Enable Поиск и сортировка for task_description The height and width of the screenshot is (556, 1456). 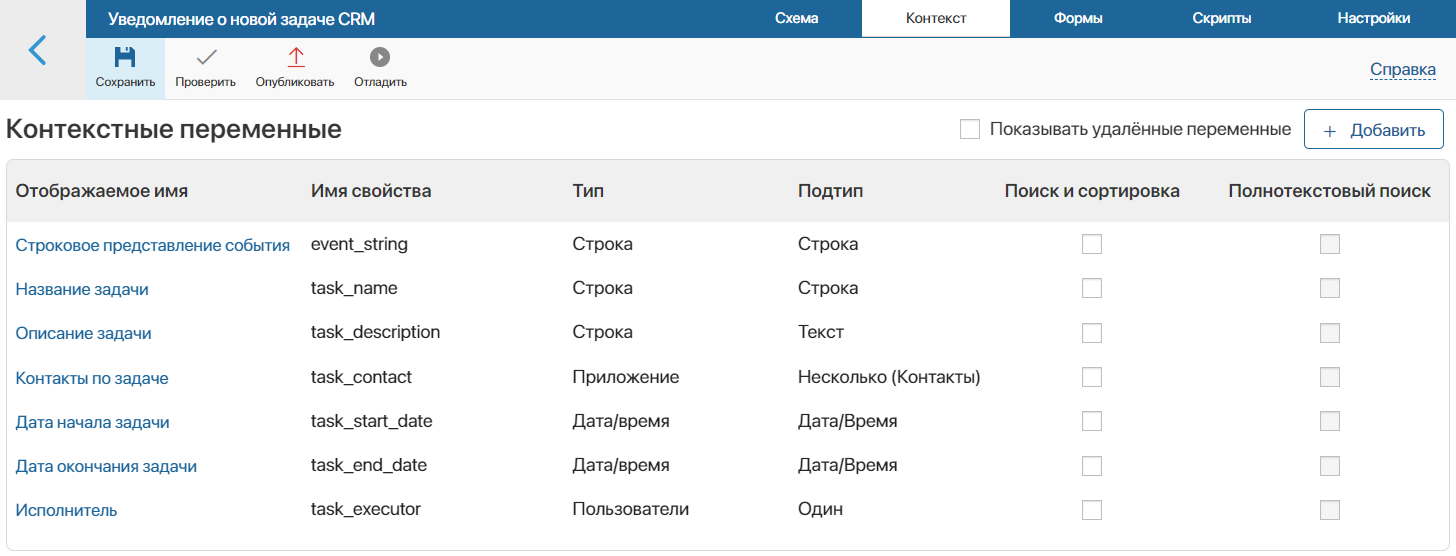pos(1092,333)
